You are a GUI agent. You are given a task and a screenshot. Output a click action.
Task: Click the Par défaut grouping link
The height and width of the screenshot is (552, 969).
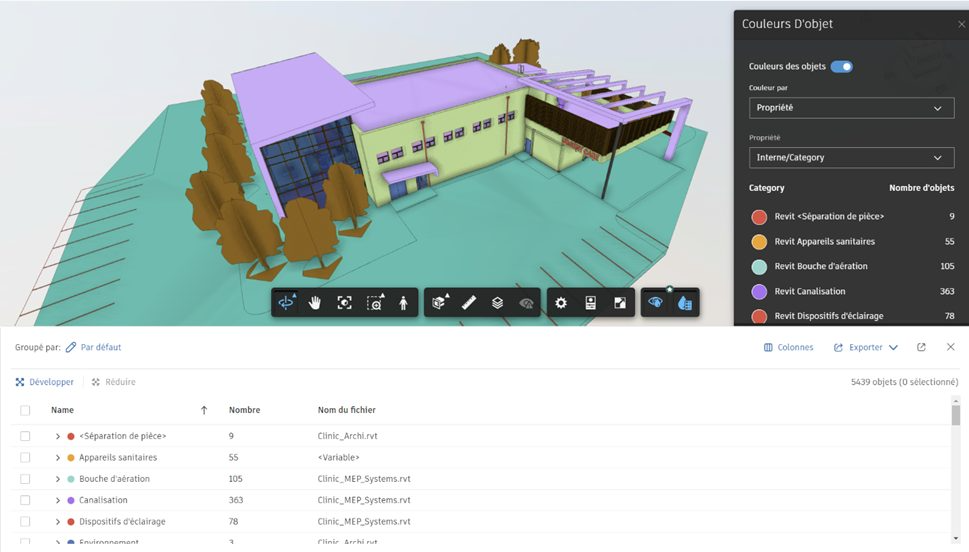click(94, 347)
